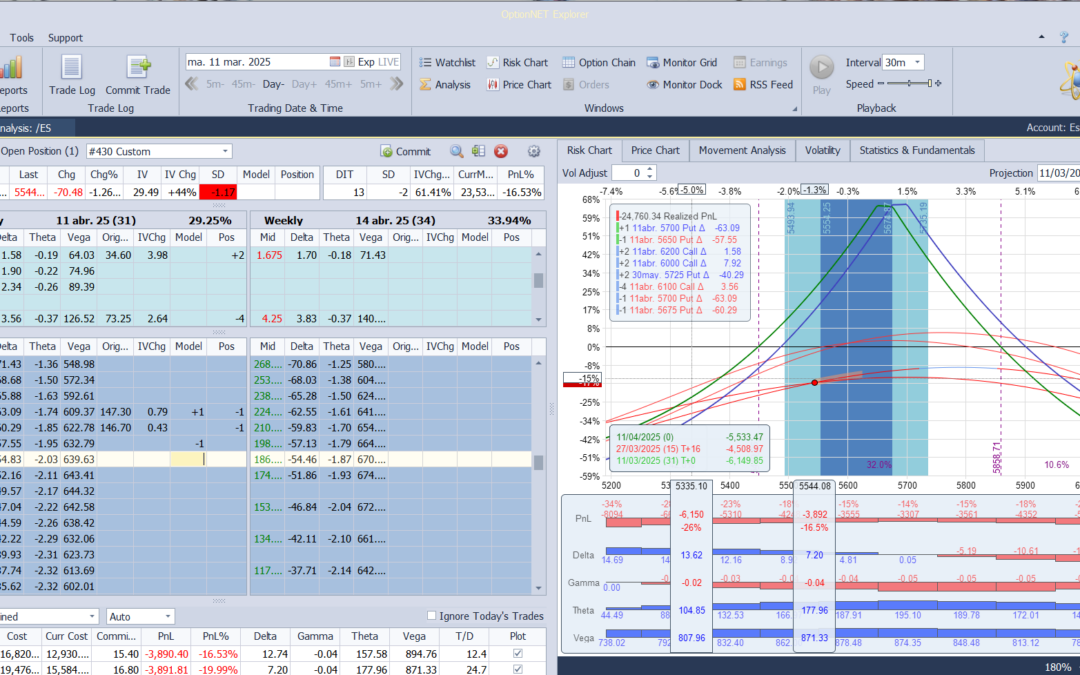Toggle Ignore Today's Trades checkbox
Screen dimensions: 1080x675
(x=432, y=616)
